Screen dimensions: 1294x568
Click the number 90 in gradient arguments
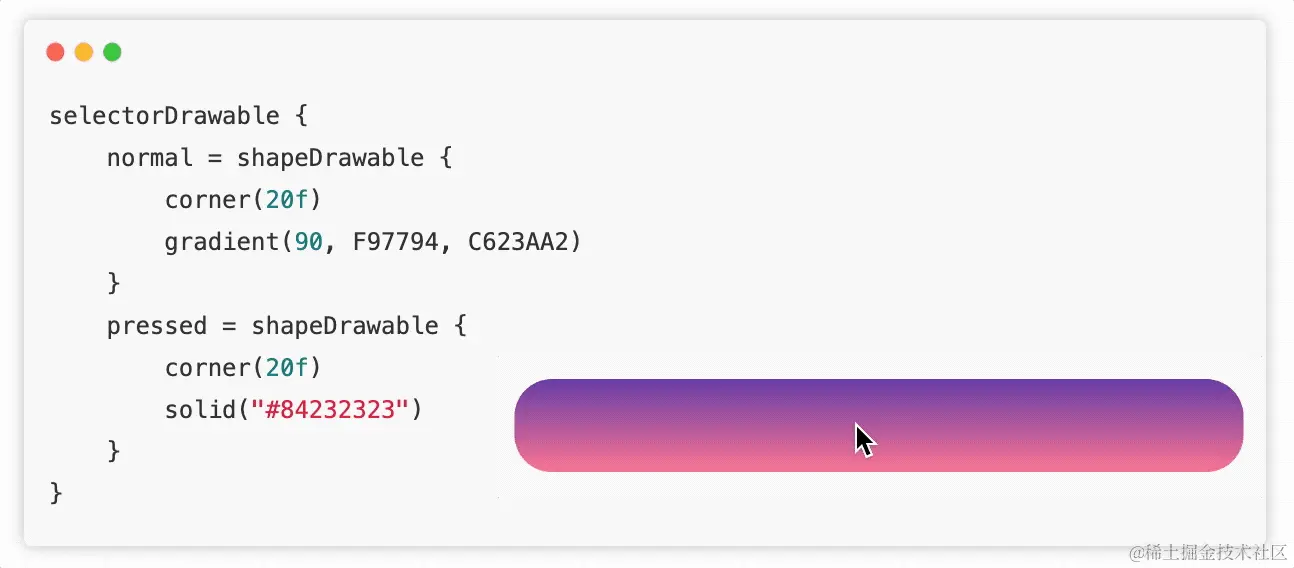pyautogui.click(x=309, y=242)
